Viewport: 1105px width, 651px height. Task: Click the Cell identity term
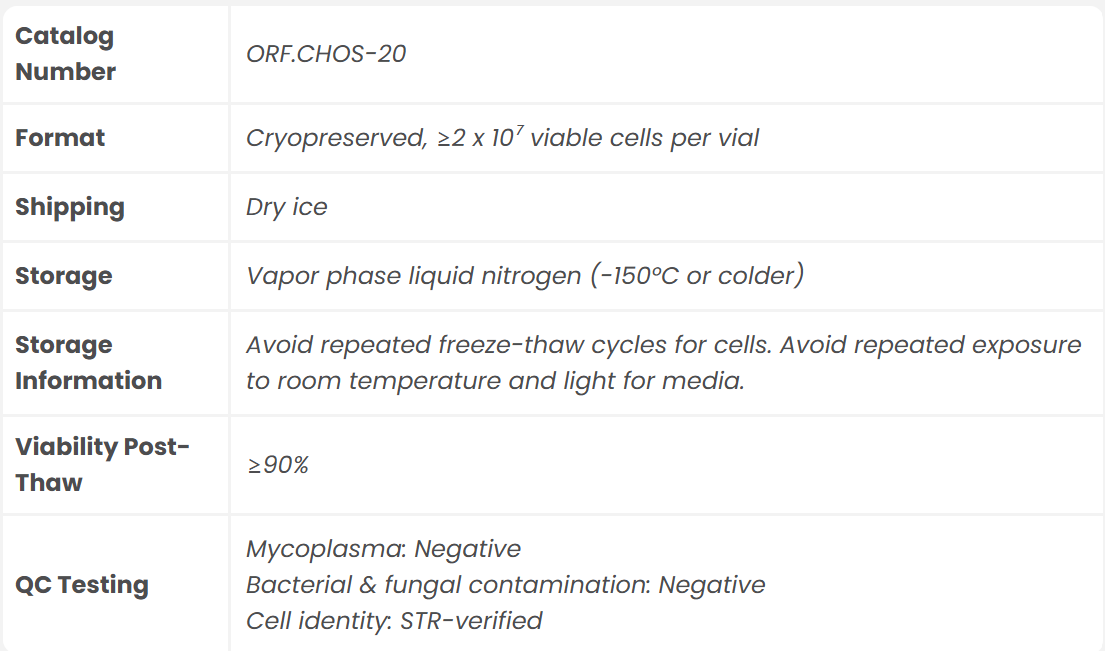tap(316, 621)
